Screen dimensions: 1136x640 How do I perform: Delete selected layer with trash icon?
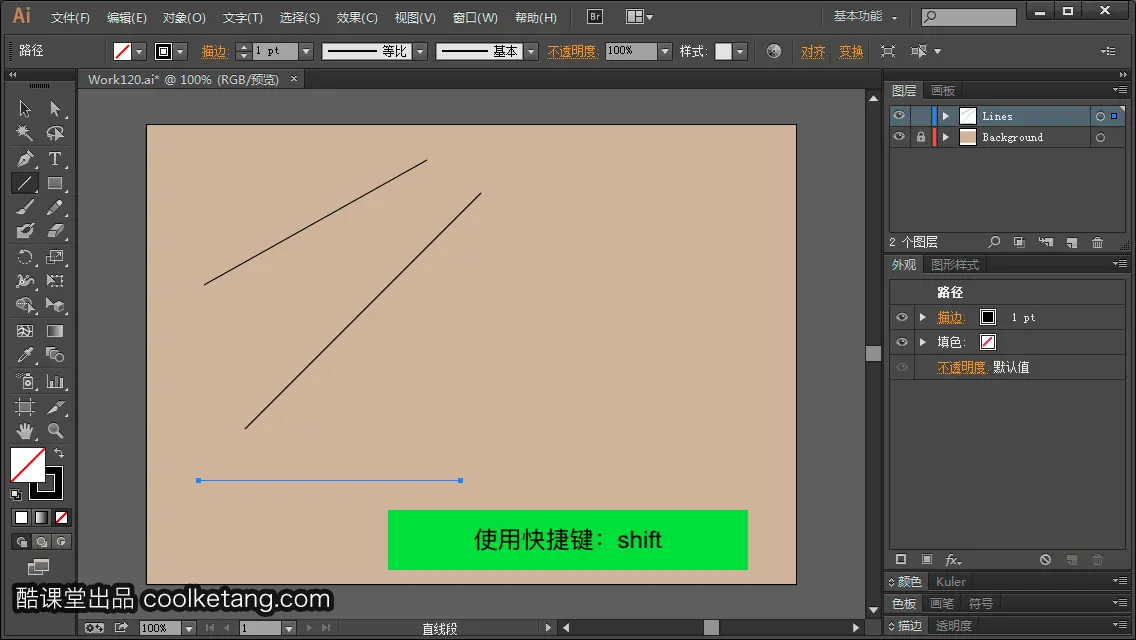click(x=1098, y=242)
